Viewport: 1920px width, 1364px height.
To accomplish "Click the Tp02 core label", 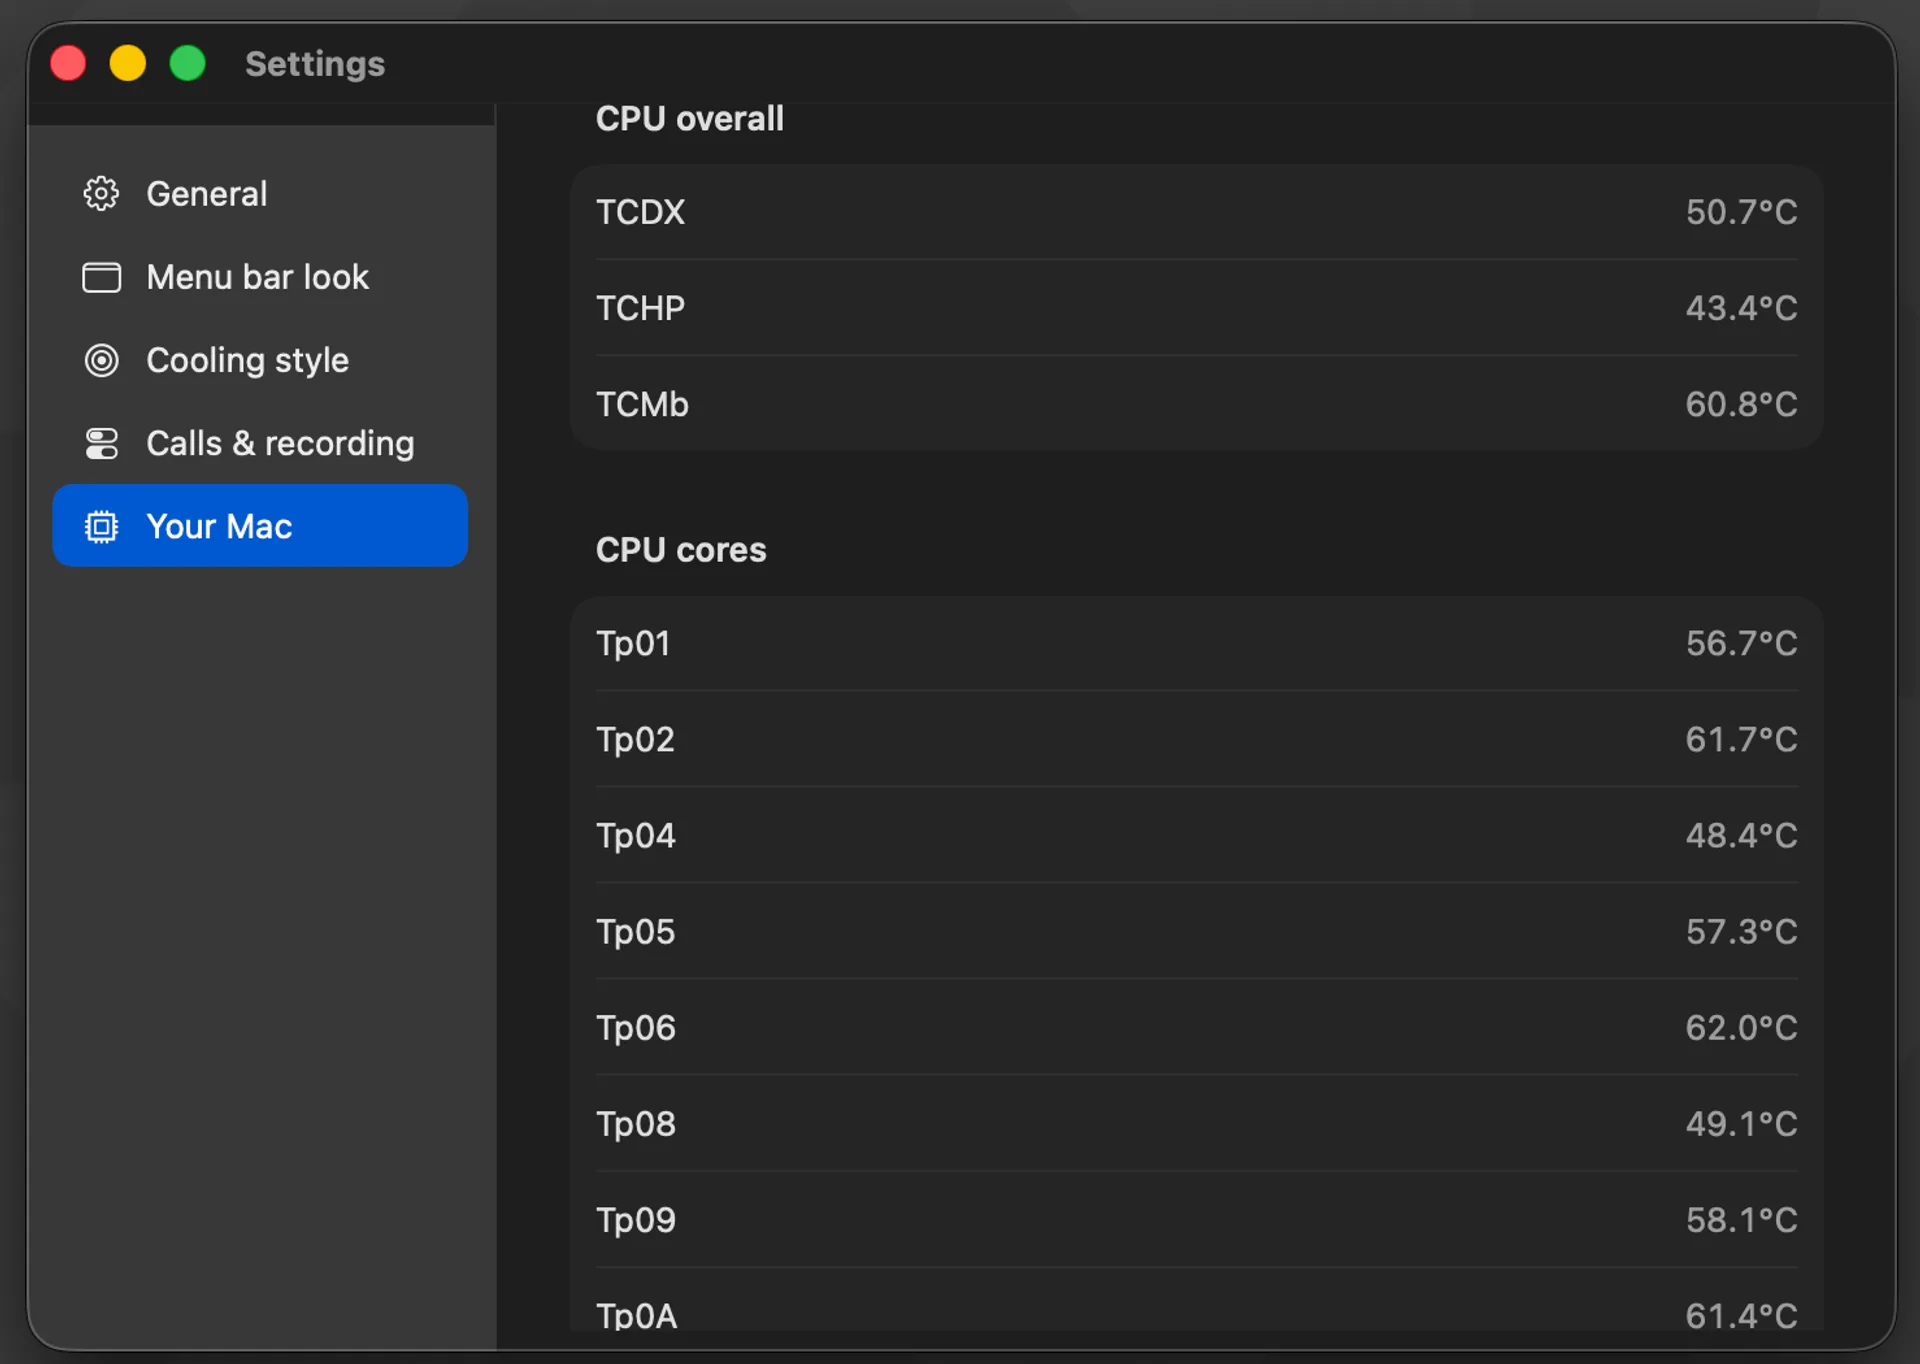I will [635, 739].
